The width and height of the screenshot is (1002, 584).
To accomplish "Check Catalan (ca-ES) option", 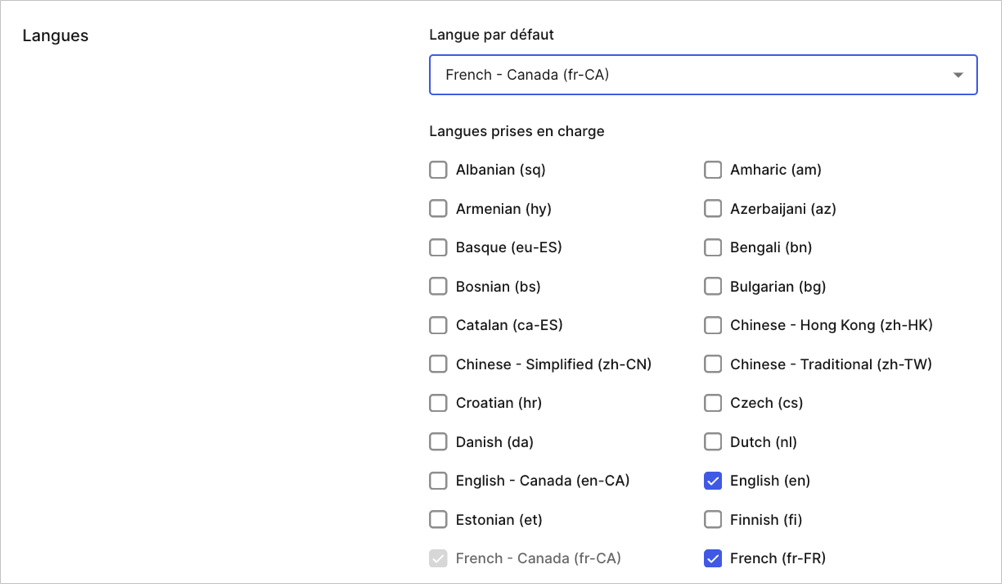I will (438, 325).
